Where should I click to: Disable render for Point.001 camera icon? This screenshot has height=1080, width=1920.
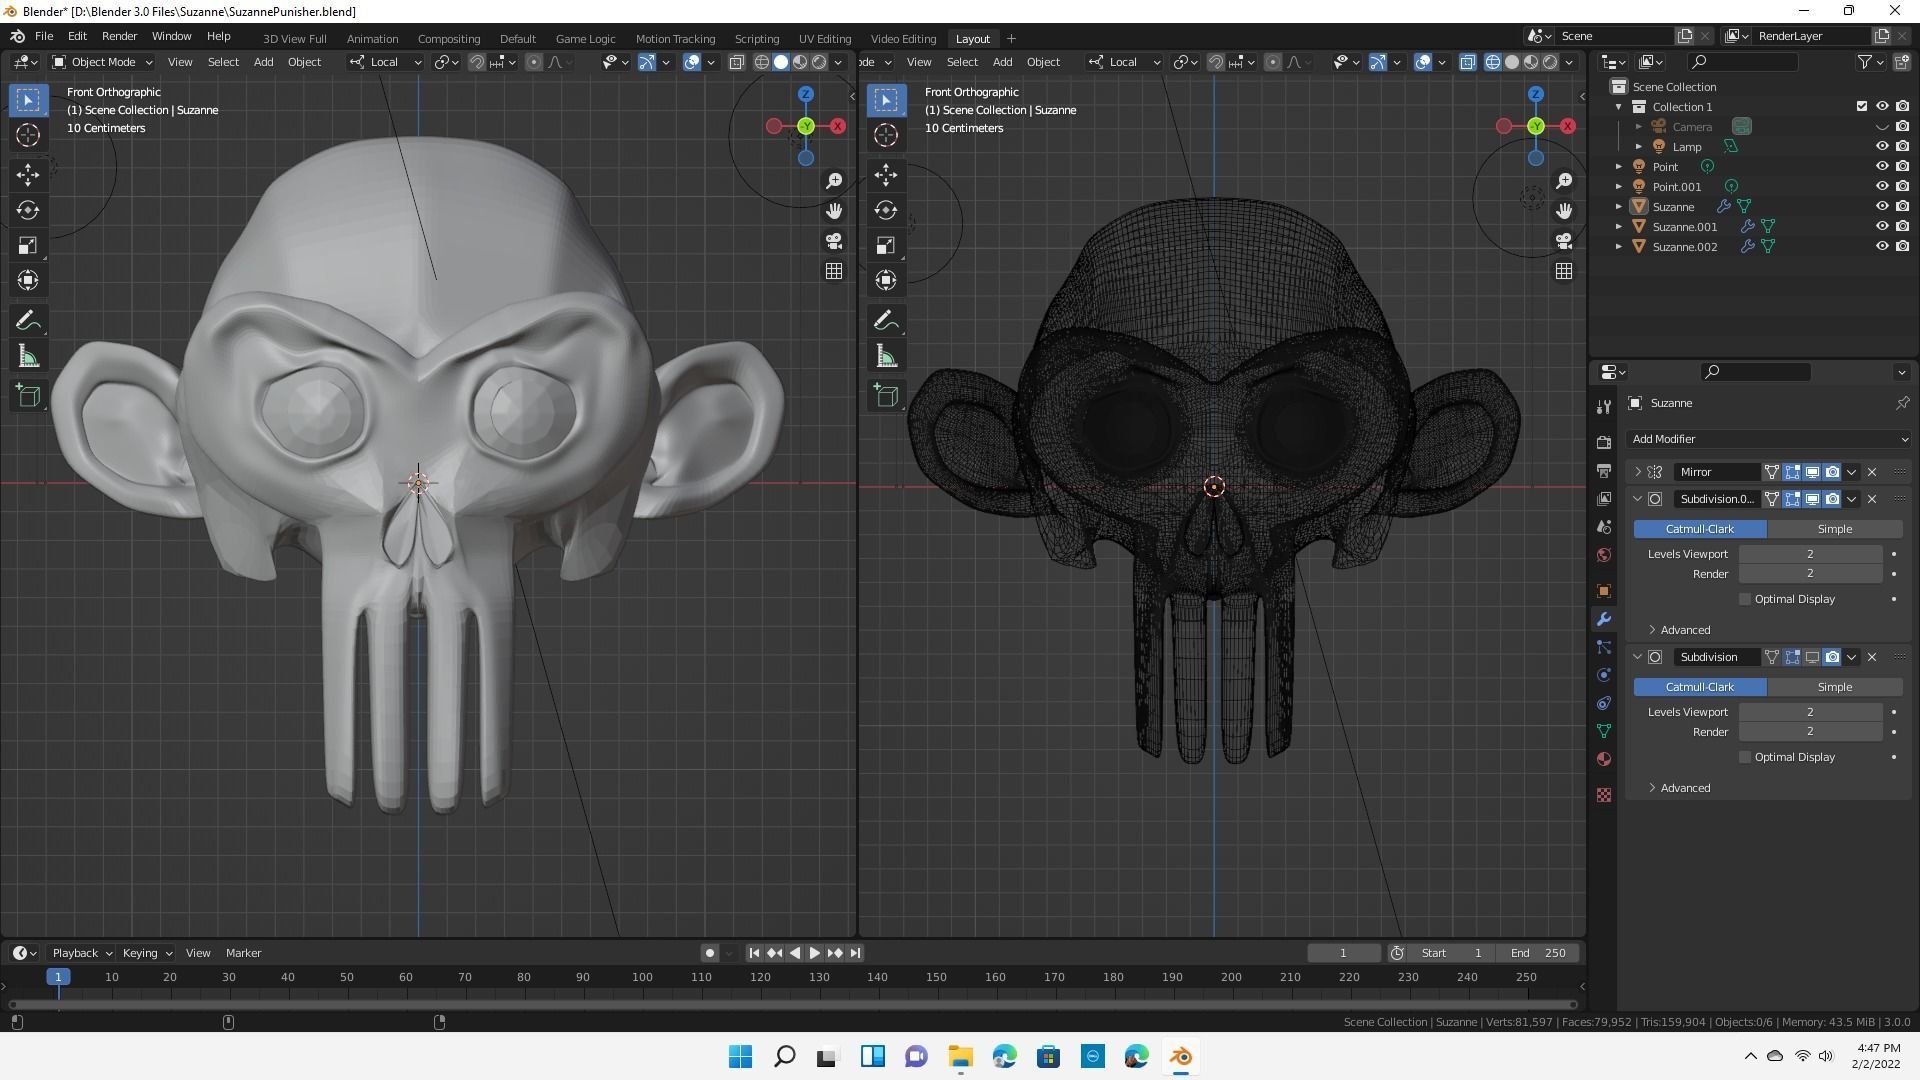(x=1902, y=187)
